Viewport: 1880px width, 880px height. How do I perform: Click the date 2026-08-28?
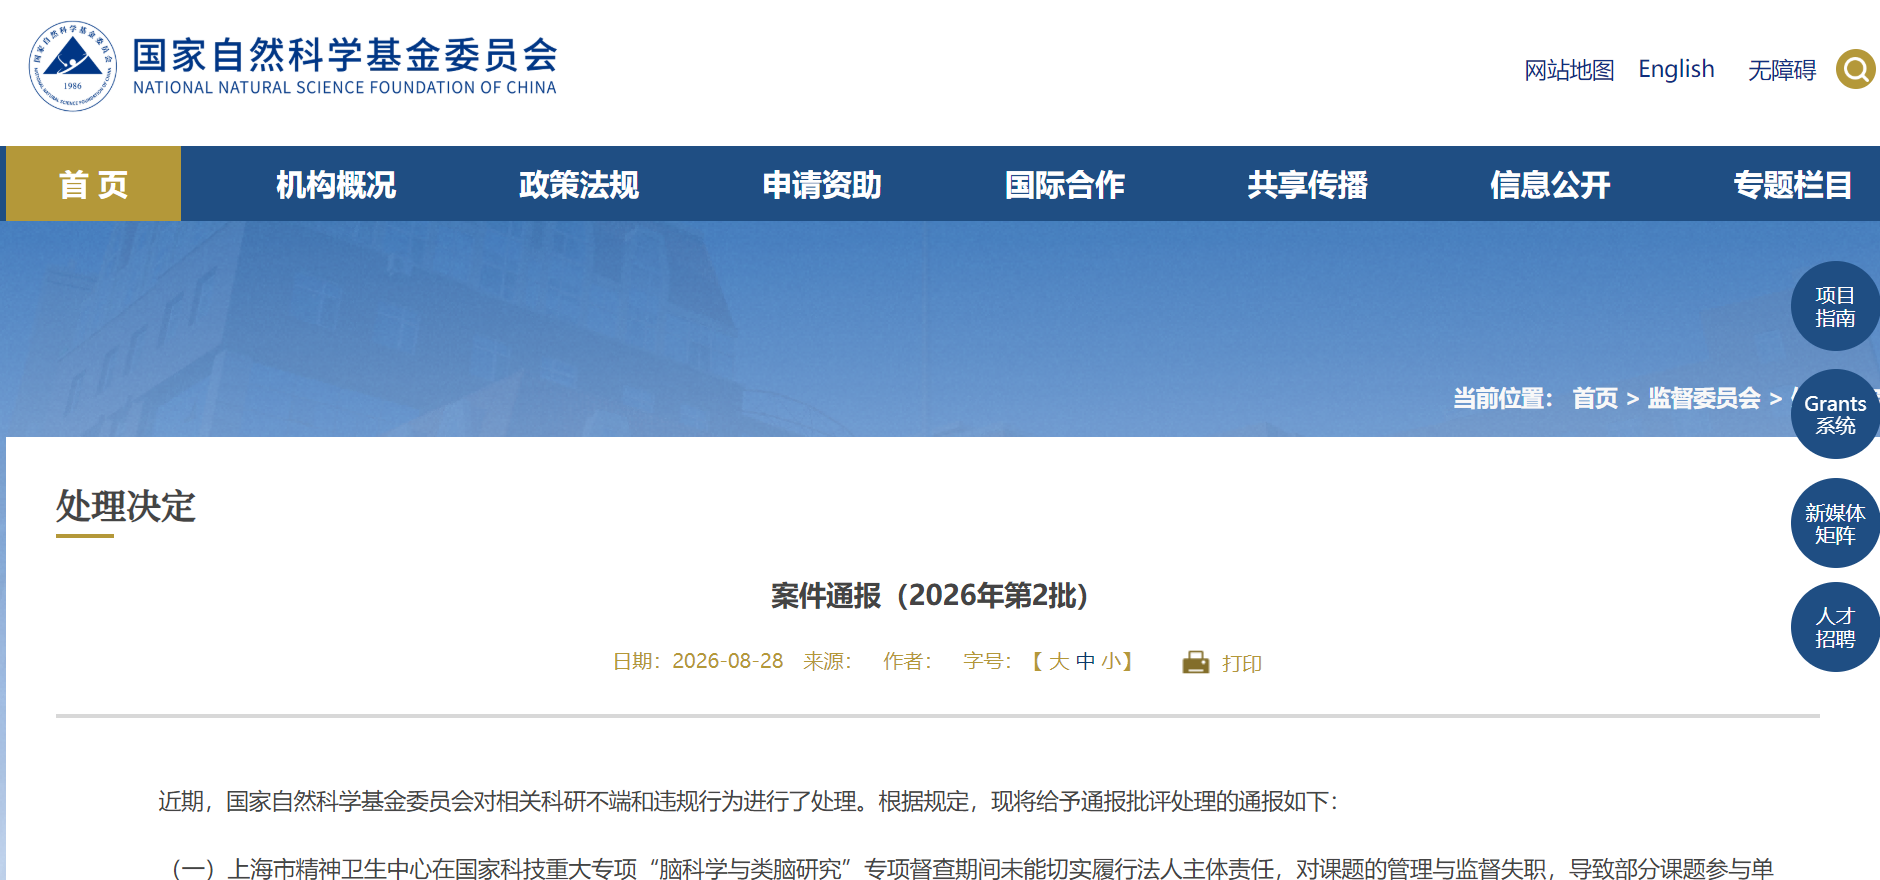727,661
